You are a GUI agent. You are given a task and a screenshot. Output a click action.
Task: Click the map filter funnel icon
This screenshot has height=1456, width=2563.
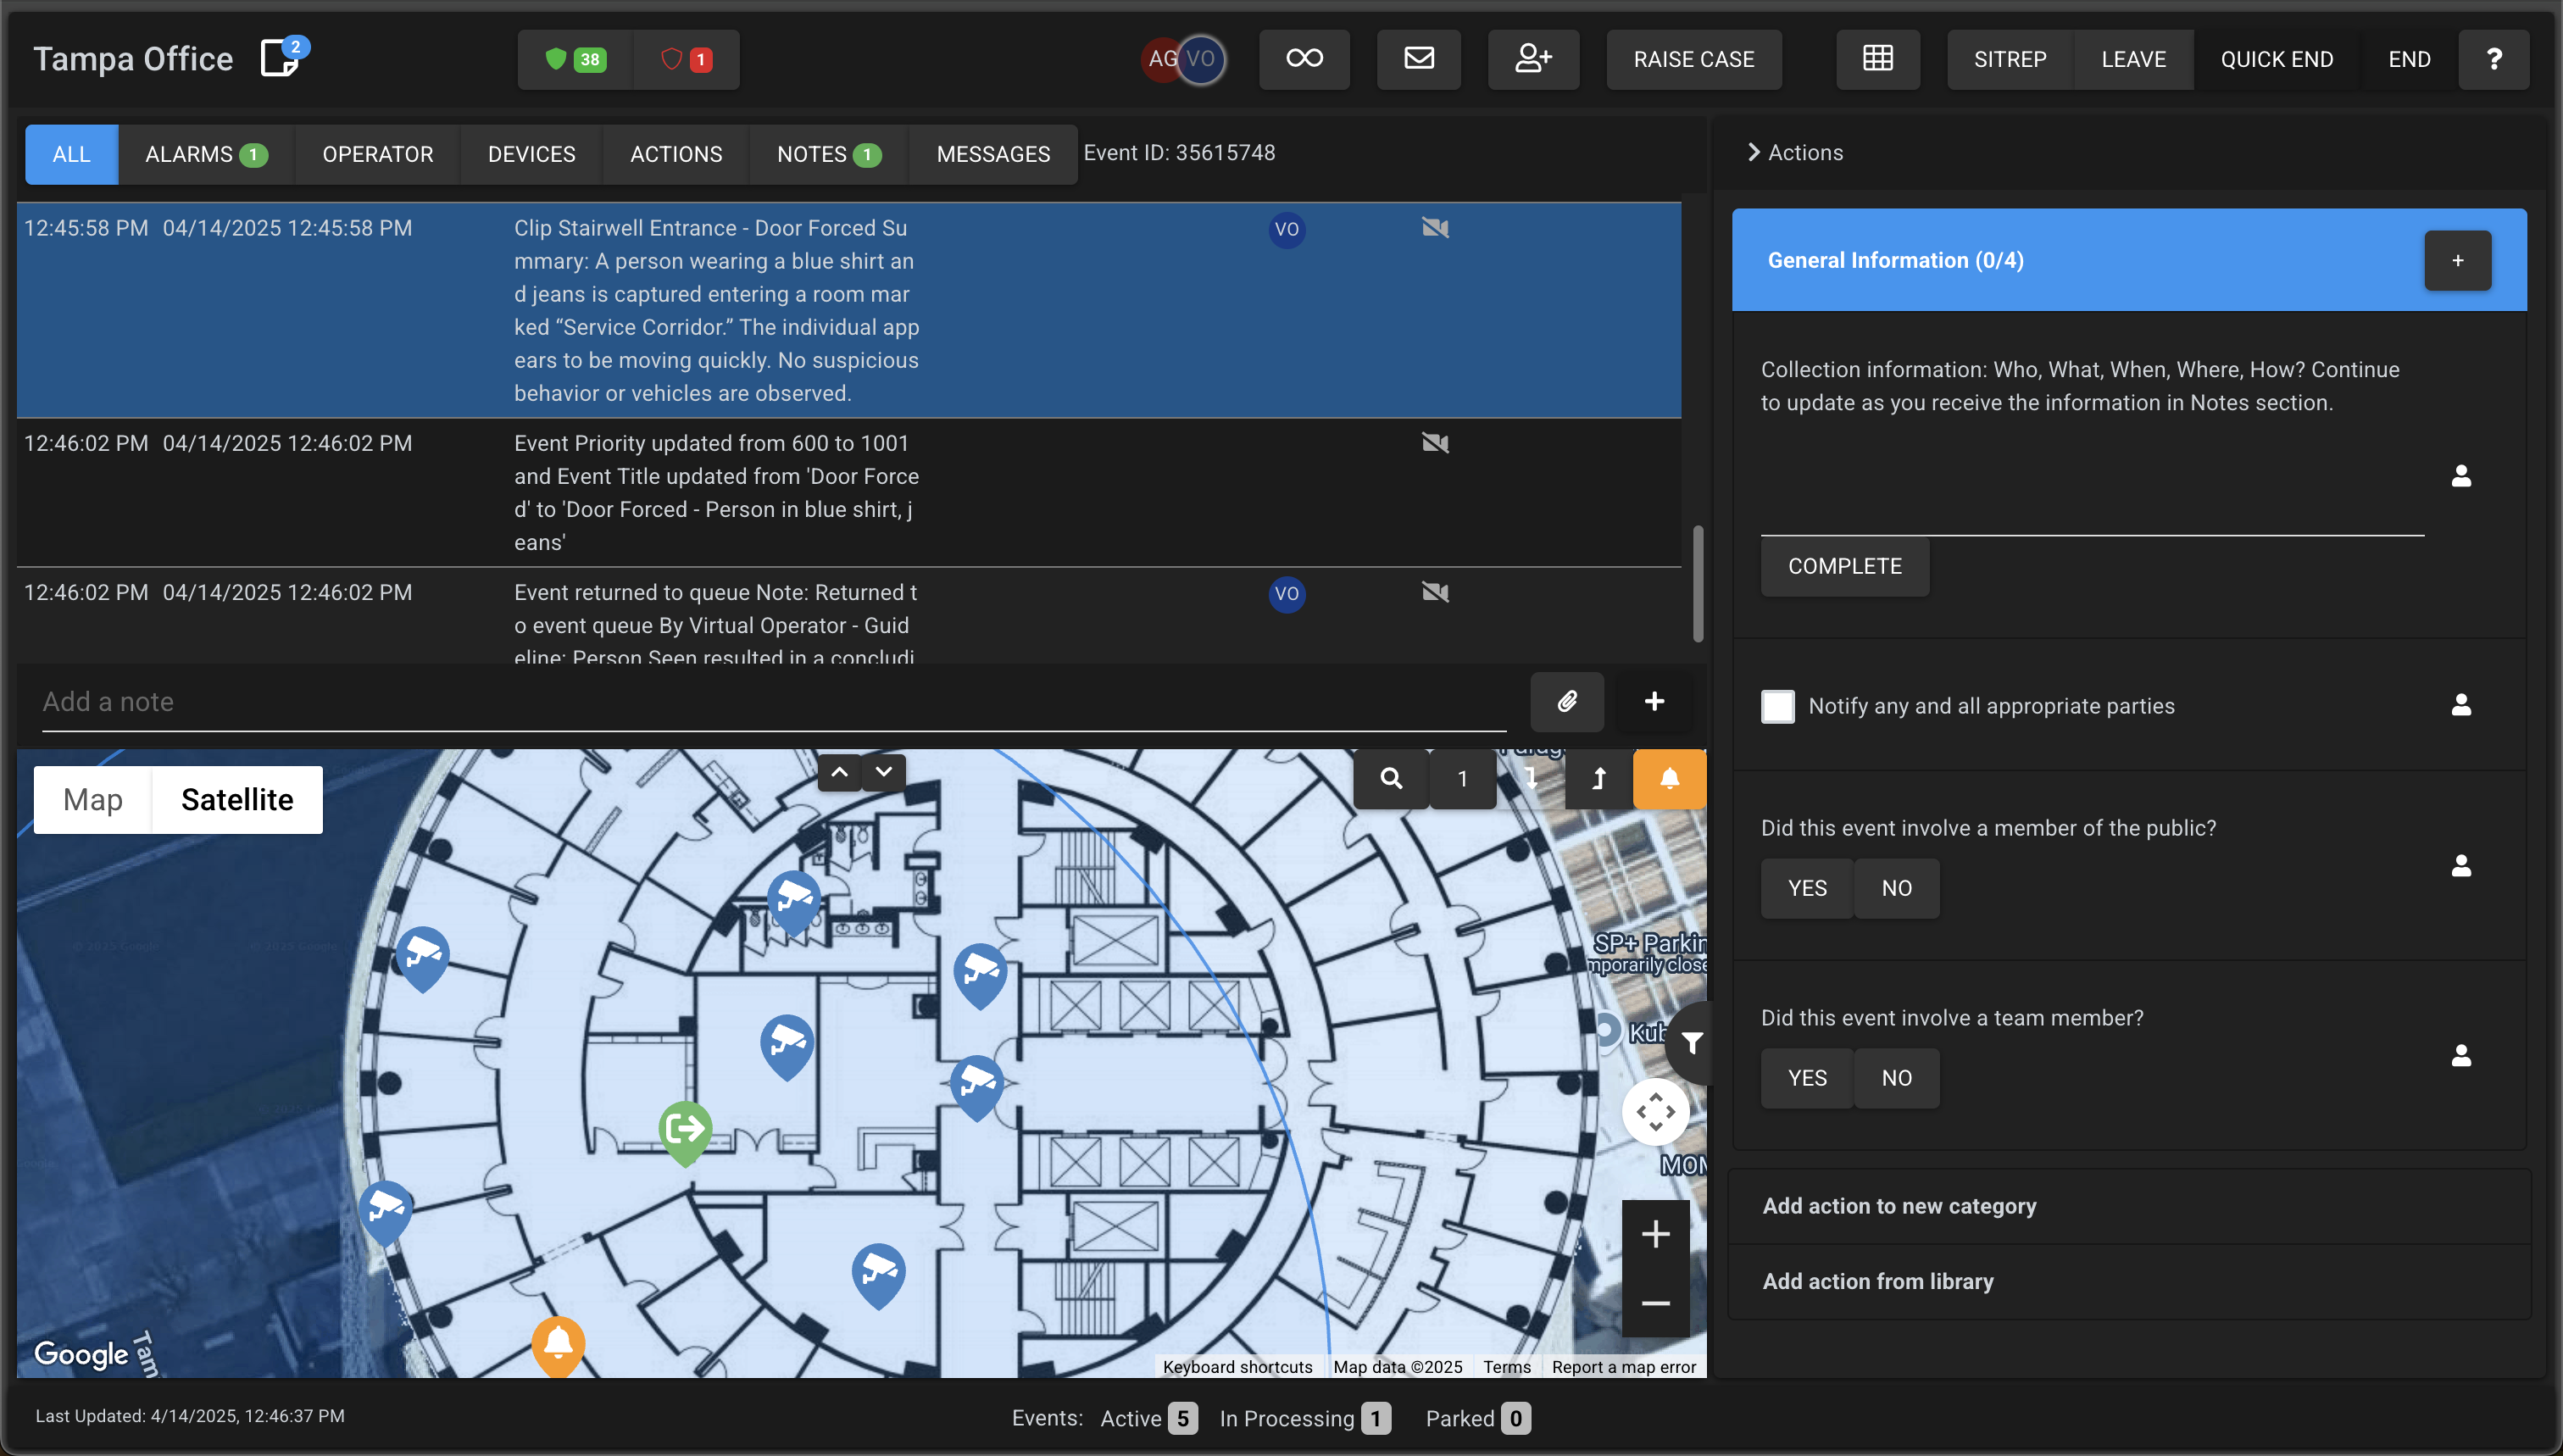coord(1691,1043)
